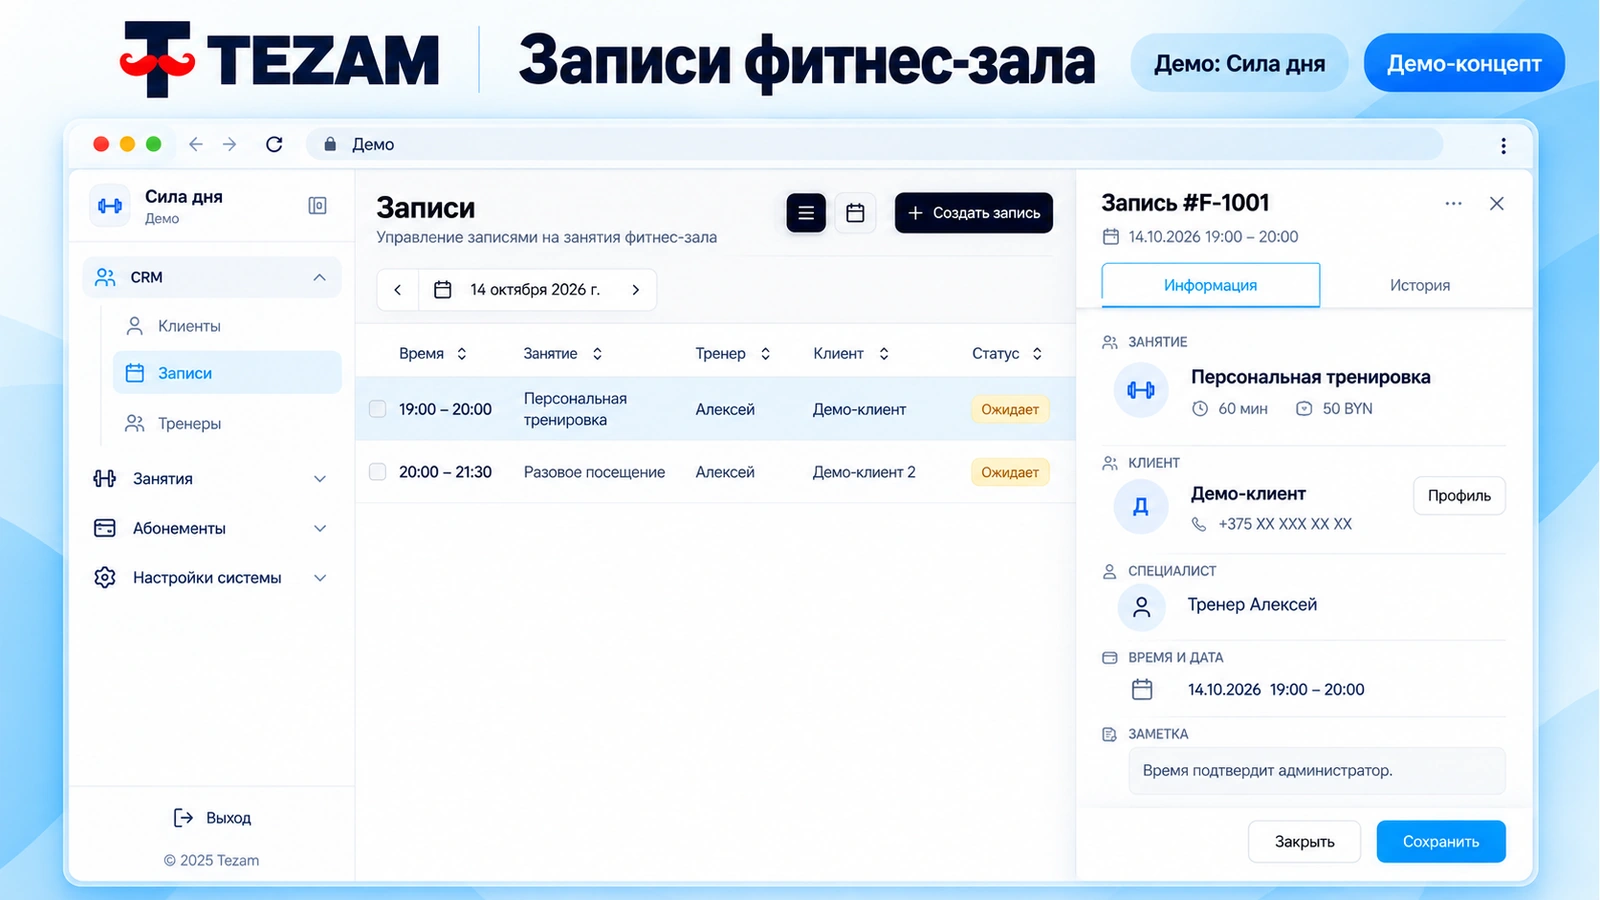Sort table by Занятие column

[x=563, y=354]
